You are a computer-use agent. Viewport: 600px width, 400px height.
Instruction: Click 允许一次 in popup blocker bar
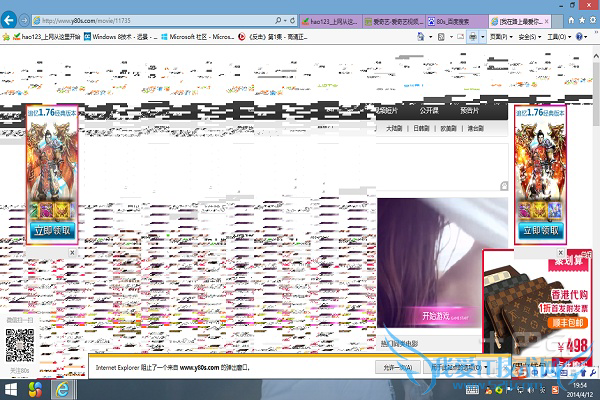click(396, 367)
